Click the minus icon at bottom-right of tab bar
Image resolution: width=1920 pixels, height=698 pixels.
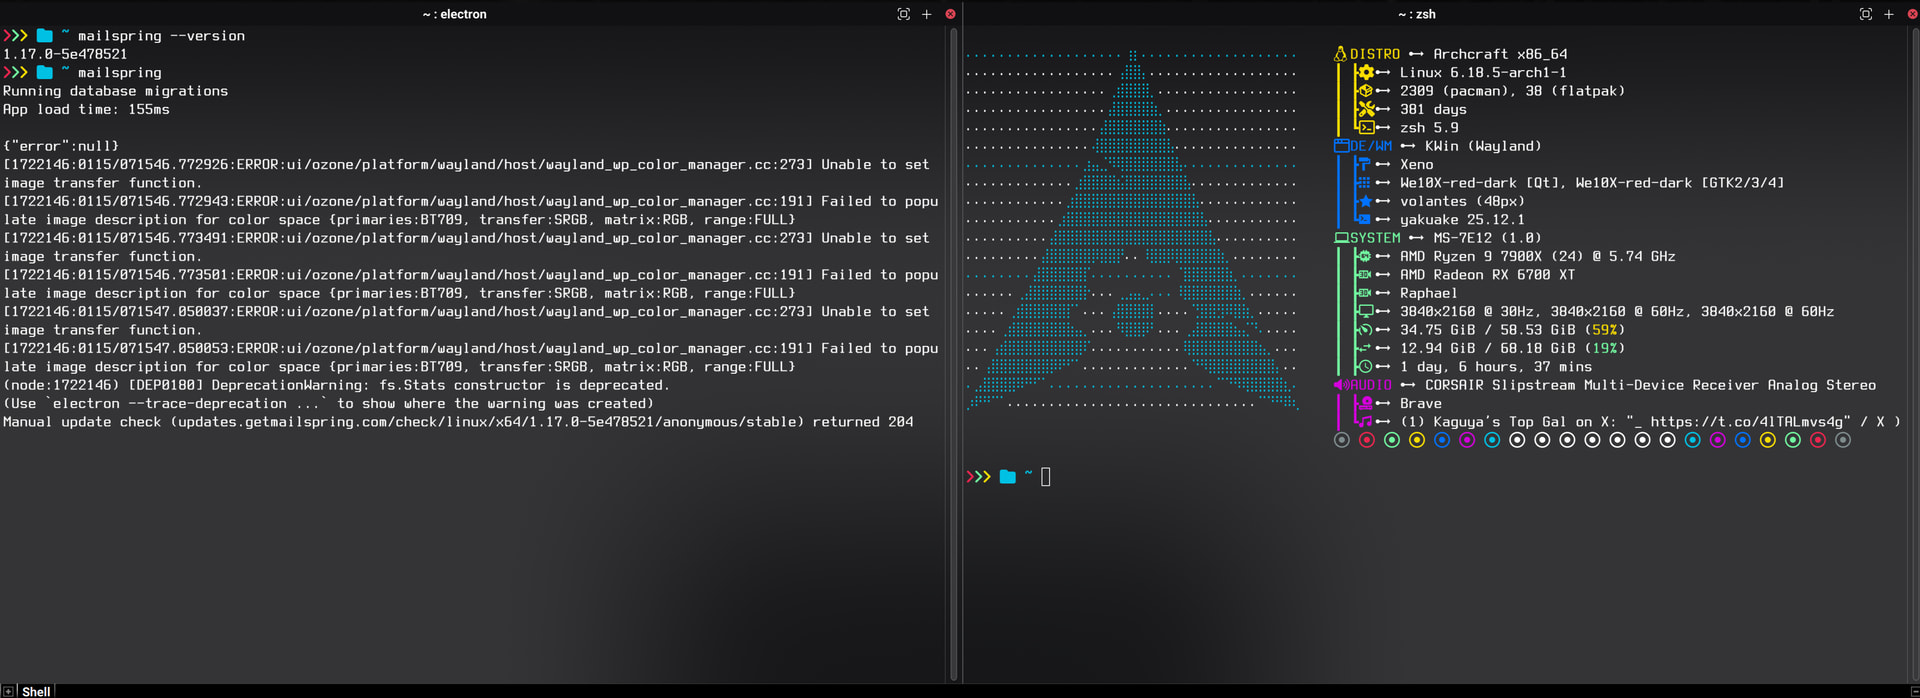pyautogui.click(x=1913, y=691)
